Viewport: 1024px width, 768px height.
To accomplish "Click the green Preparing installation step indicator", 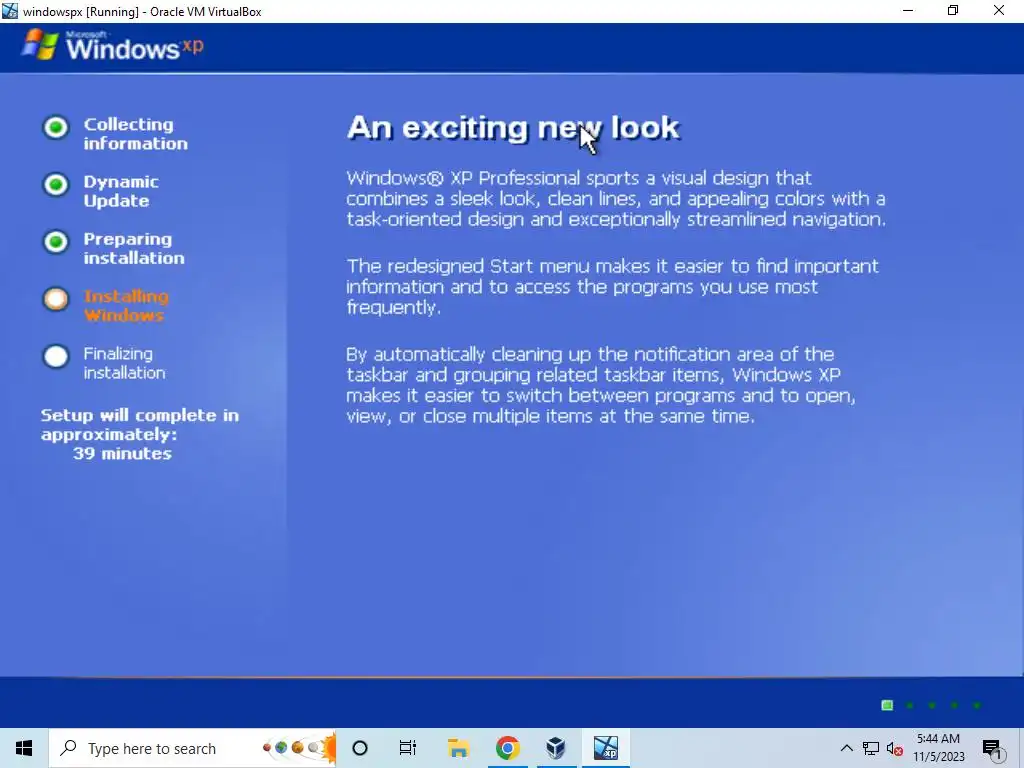I will [56, 242].
